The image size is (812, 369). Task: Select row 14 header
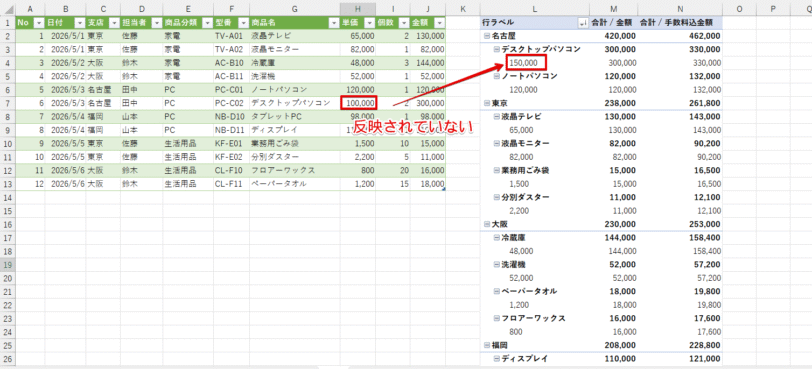pos(7,197)
